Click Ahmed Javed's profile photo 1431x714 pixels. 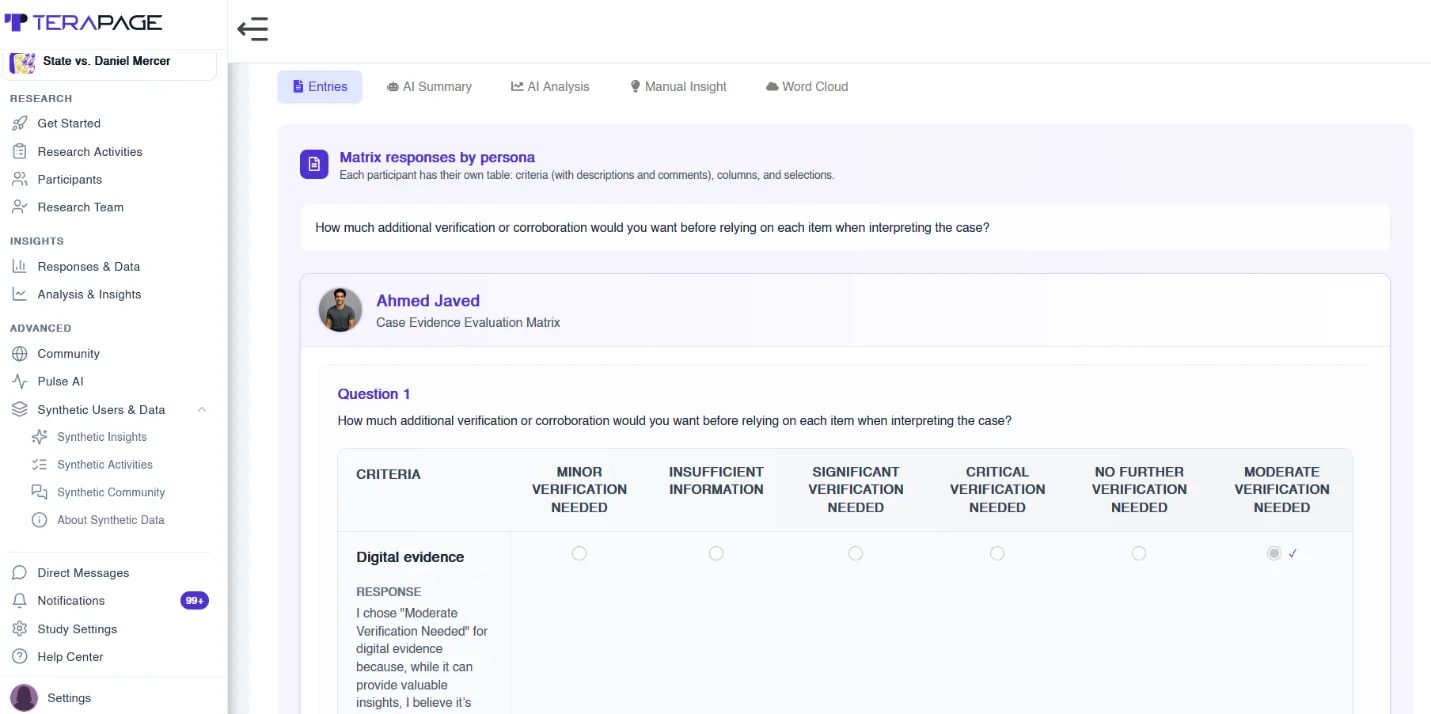(x=340, y=310)
